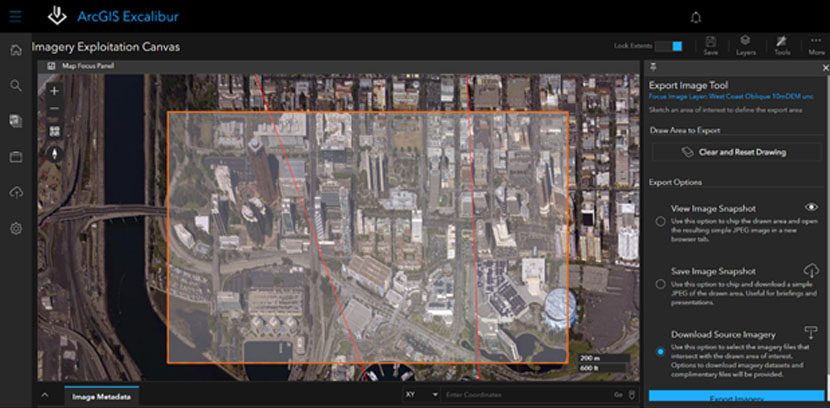Click the ArcGIS Excalibur logo icon
This screenshot has width=830, height=408.
tap(57, 16)
